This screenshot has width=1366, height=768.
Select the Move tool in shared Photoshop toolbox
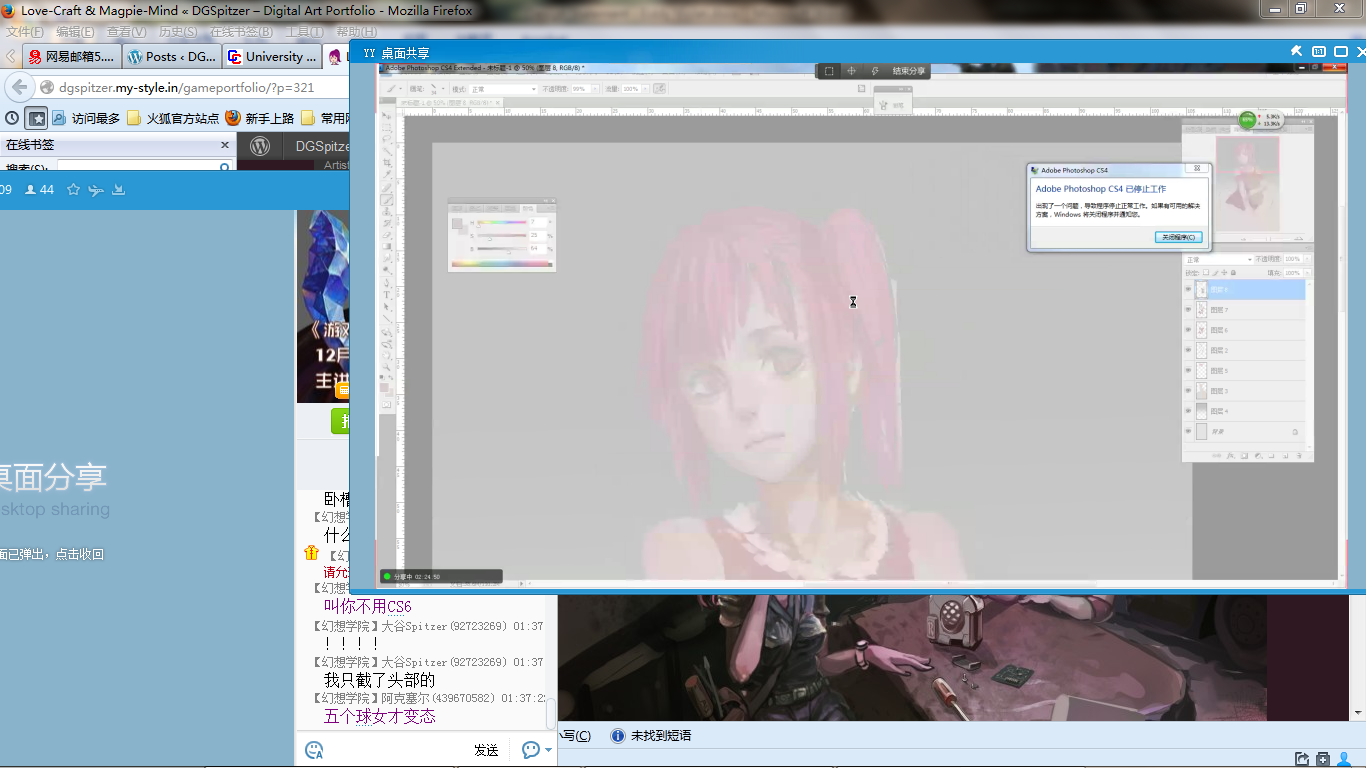[388, 117]
